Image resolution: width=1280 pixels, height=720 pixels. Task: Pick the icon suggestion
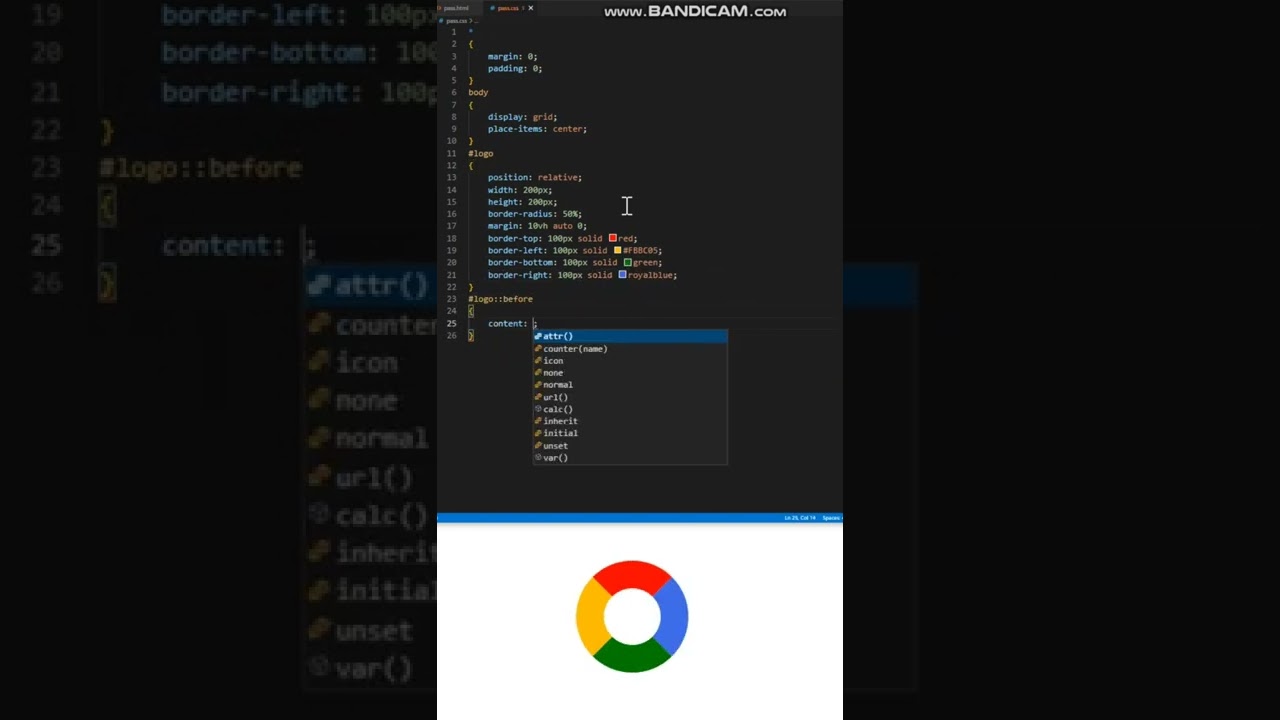pyautogui.click(x=630, y=361)
